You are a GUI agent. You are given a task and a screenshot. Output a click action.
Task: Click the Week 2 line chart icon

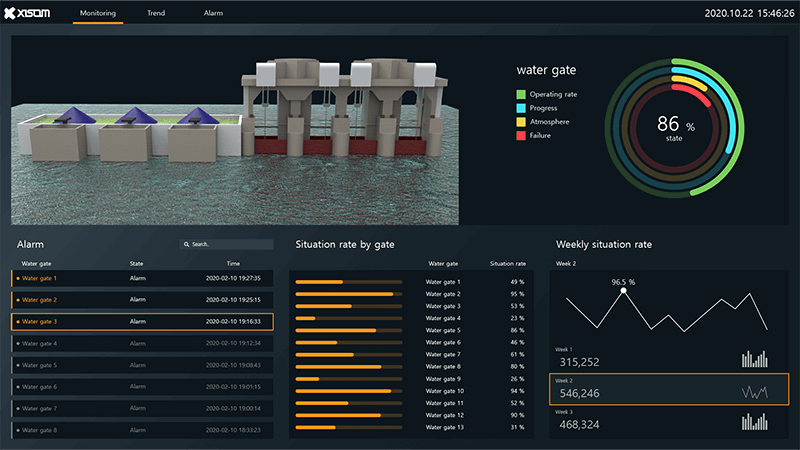click(x=755, y=392)
